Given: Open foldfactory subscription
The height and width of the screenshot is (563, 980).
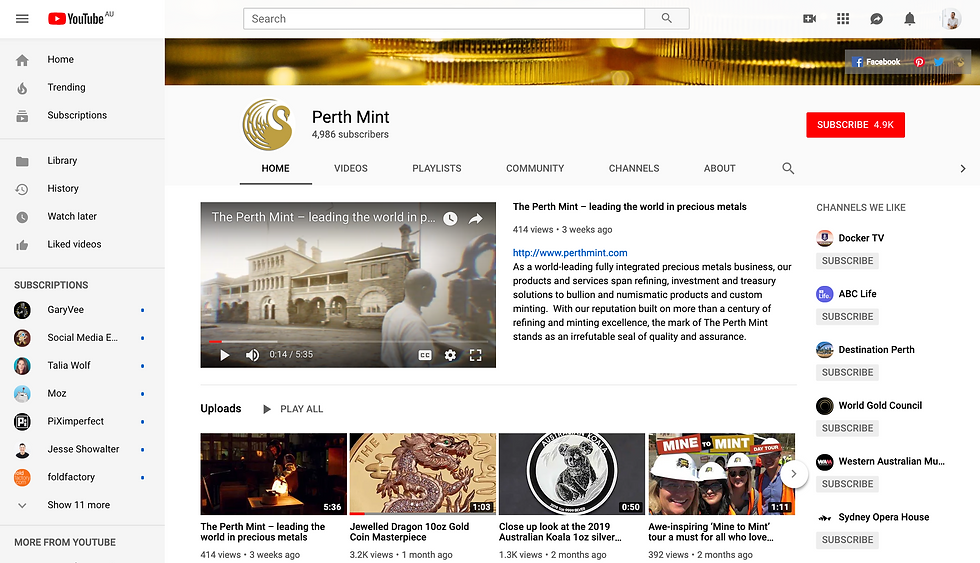Looking at the screenshot, I should tap(82, 477).
